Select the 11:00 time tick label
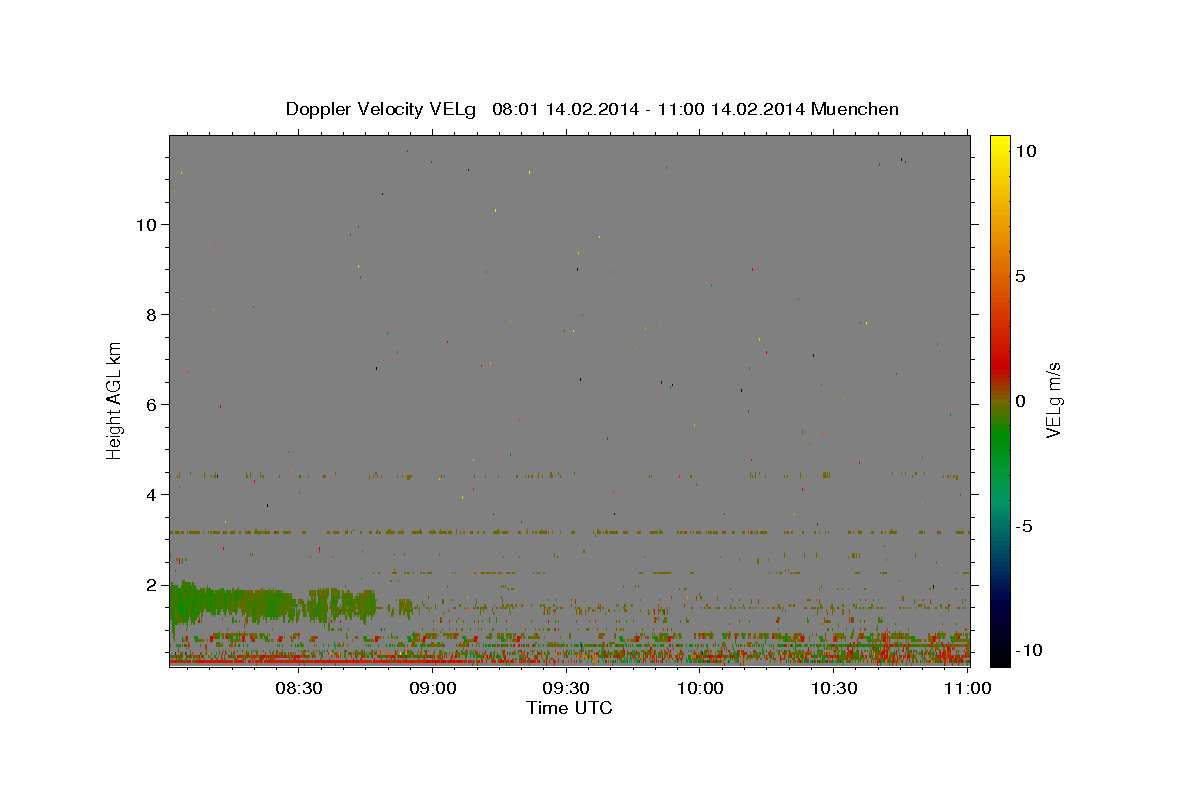The image size is (1200, 800). 968,689
